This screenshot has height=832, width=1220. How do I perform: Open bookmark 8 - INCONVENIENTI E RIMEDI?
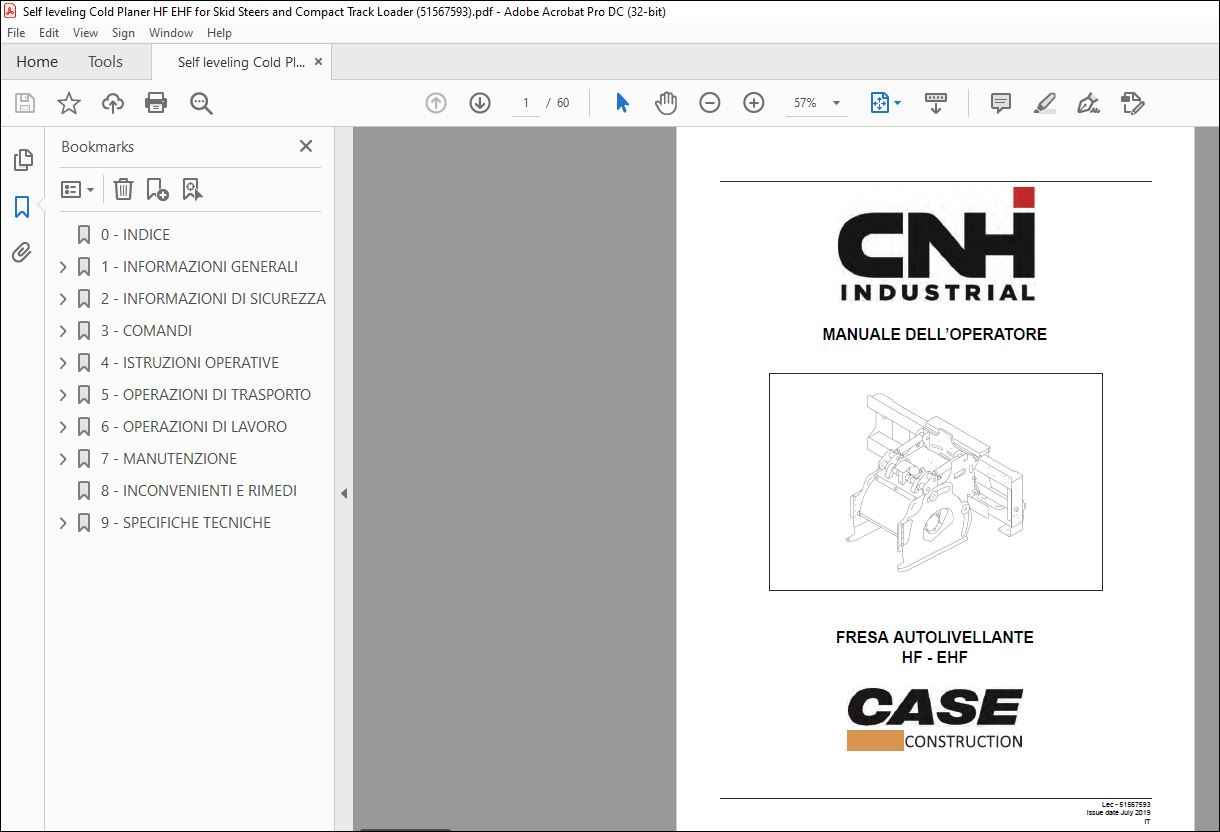tap(198, 491)
